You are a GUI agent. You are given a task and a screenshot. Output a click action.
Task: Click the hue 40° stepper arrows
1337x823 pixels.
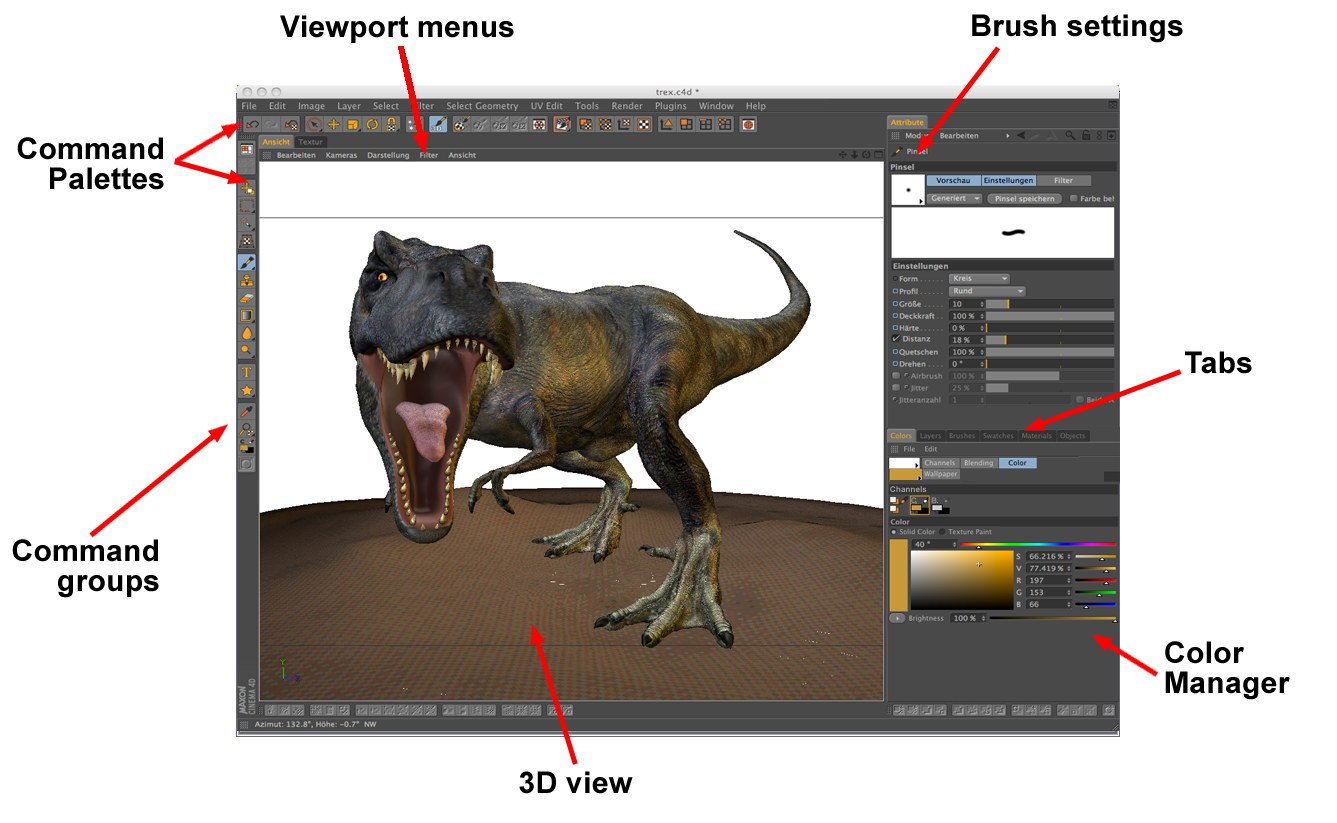954,545
